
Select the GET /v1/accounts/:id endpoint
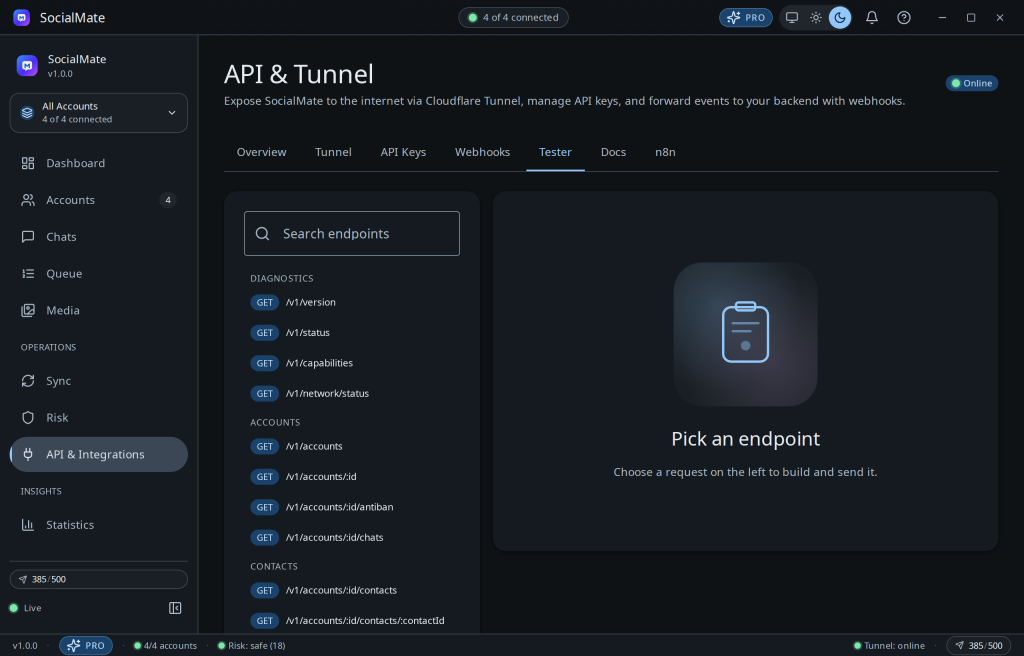point(352,477)
